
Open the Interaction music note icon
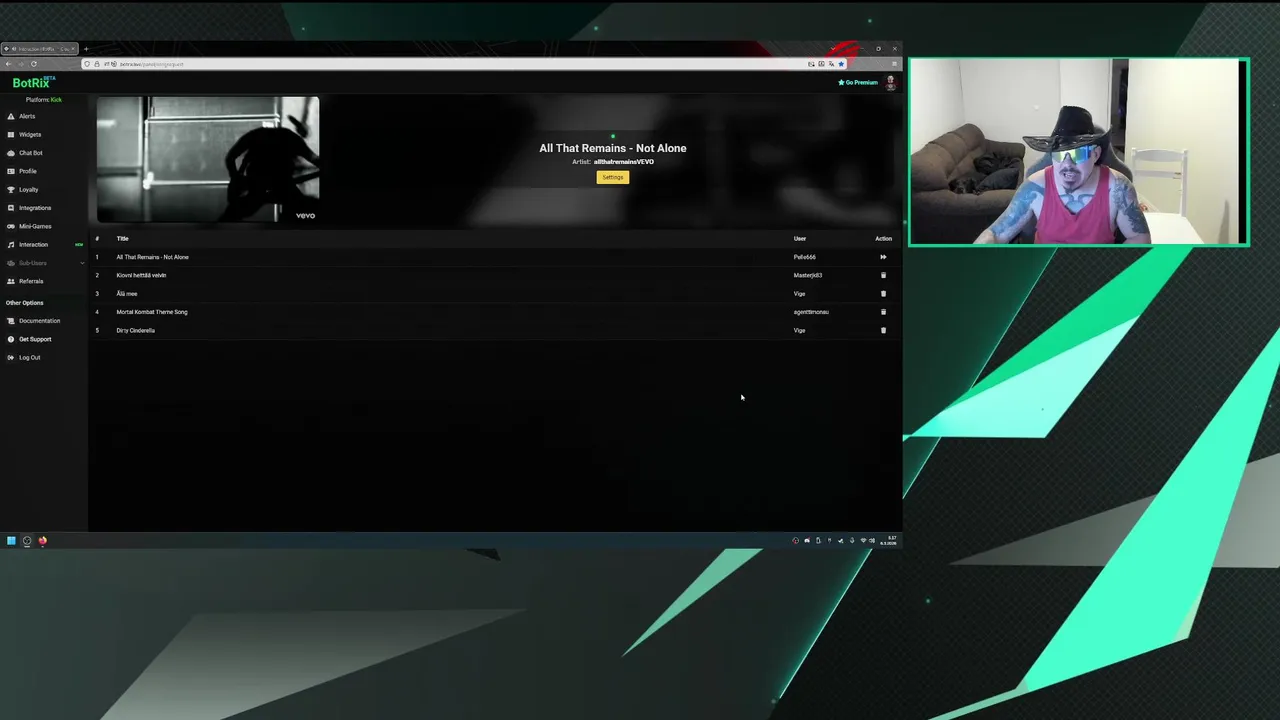[x=11, y=244]
